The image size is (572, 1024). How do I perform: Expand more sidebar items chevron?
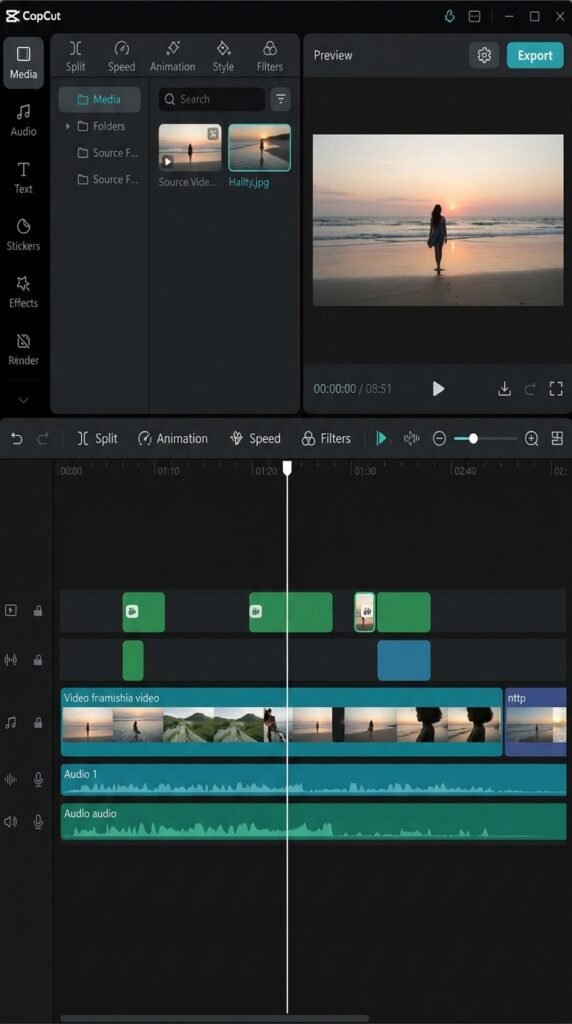[24, 400]
